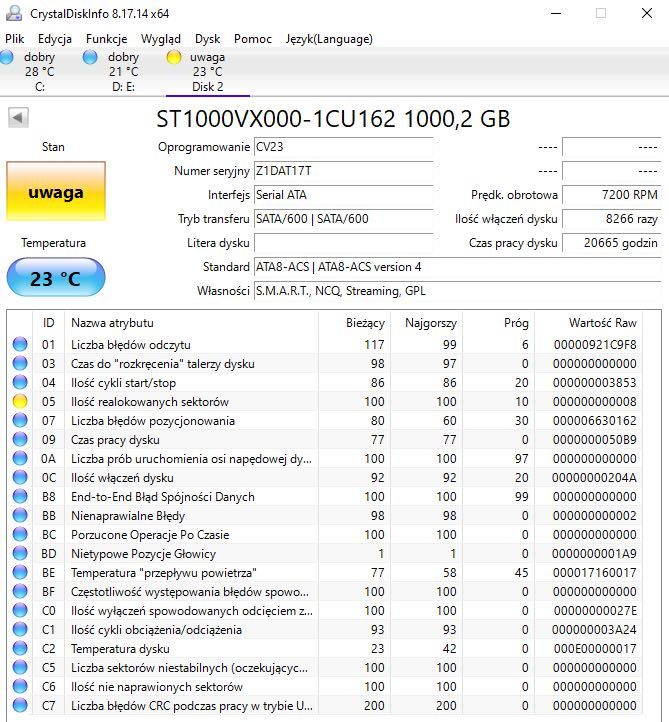This screenshot has height=722, width=669.
Task: Click the Wartość Raw column header
Action: (588, 323)
